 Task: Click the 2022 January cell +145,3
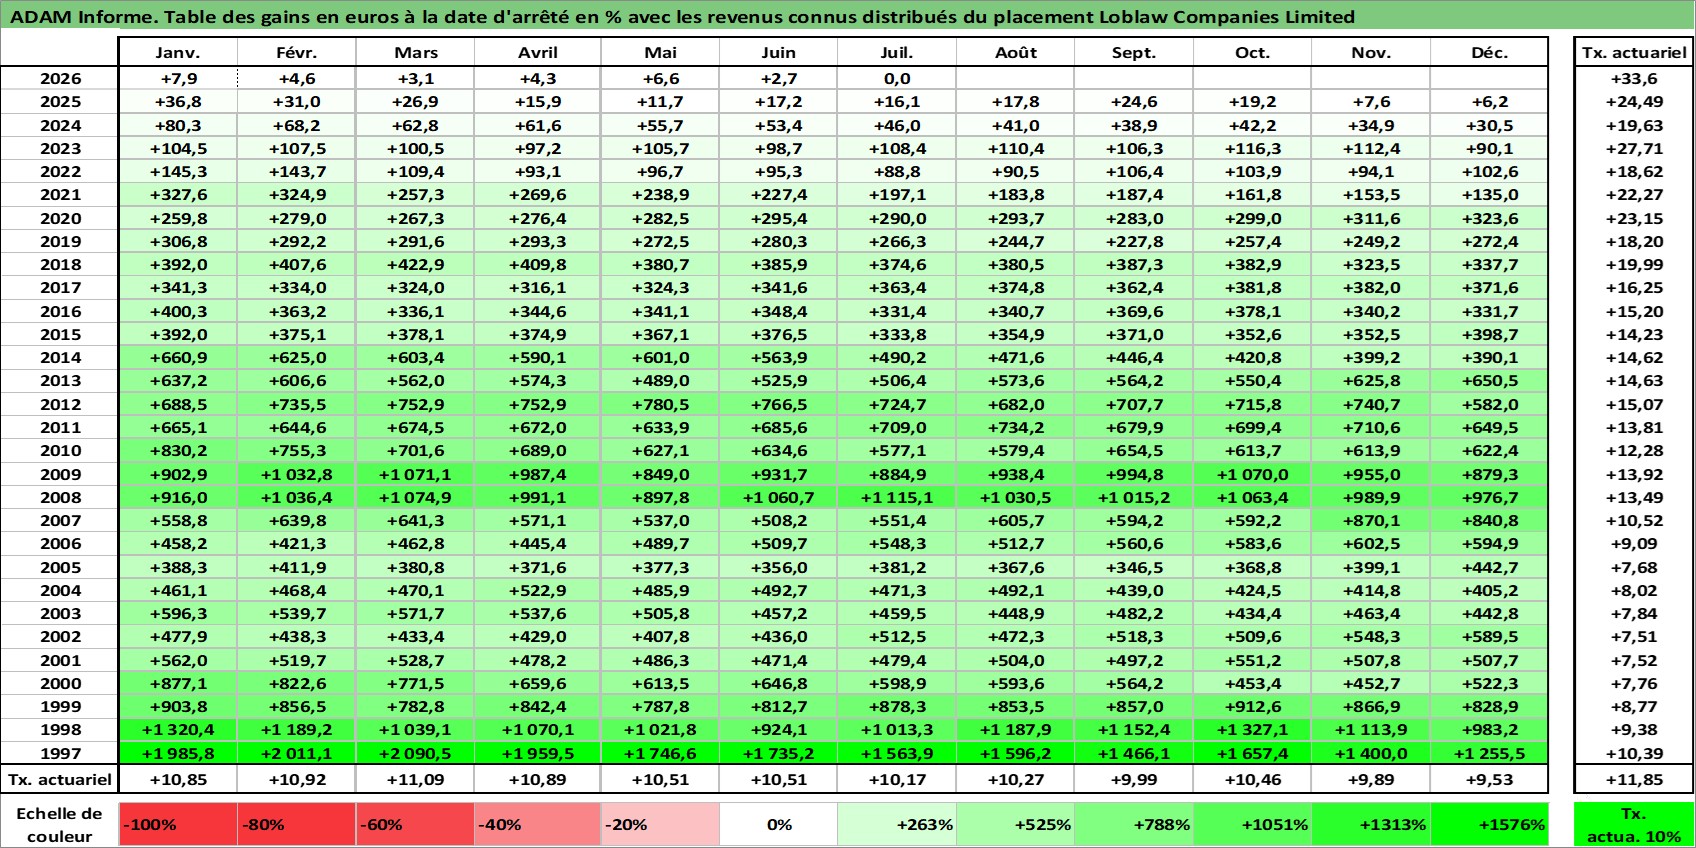point(178,172)
